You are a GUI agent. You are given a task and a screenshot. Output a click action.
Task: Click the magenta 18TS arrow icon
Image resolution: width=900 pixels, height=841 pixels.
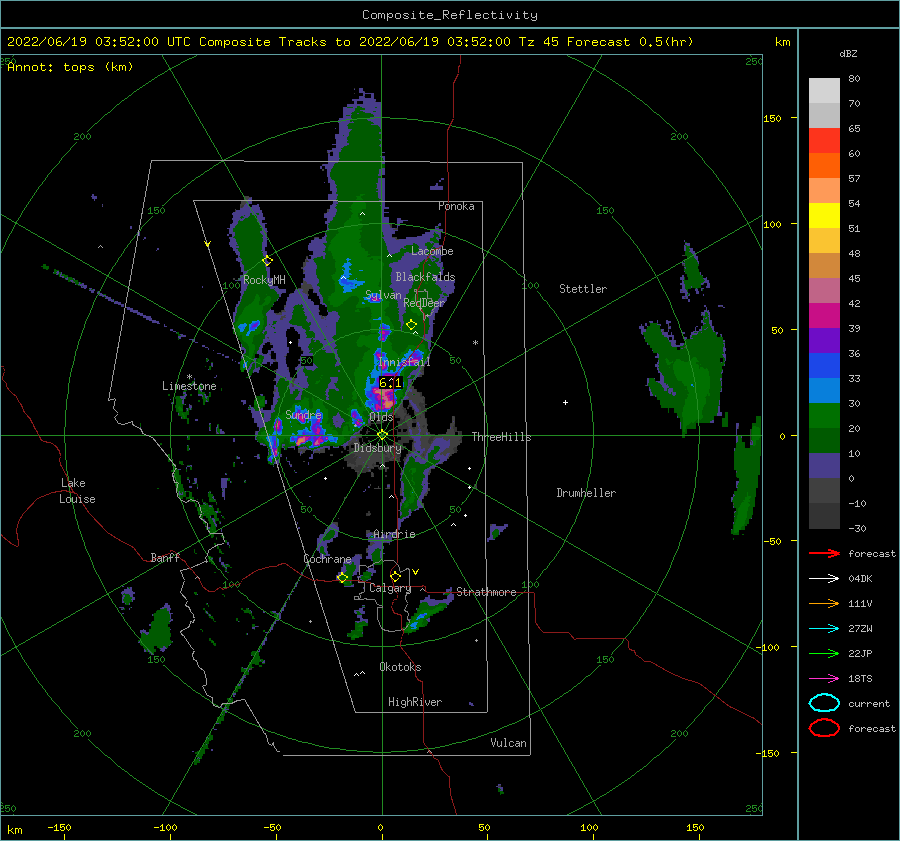tap(824, 679)
